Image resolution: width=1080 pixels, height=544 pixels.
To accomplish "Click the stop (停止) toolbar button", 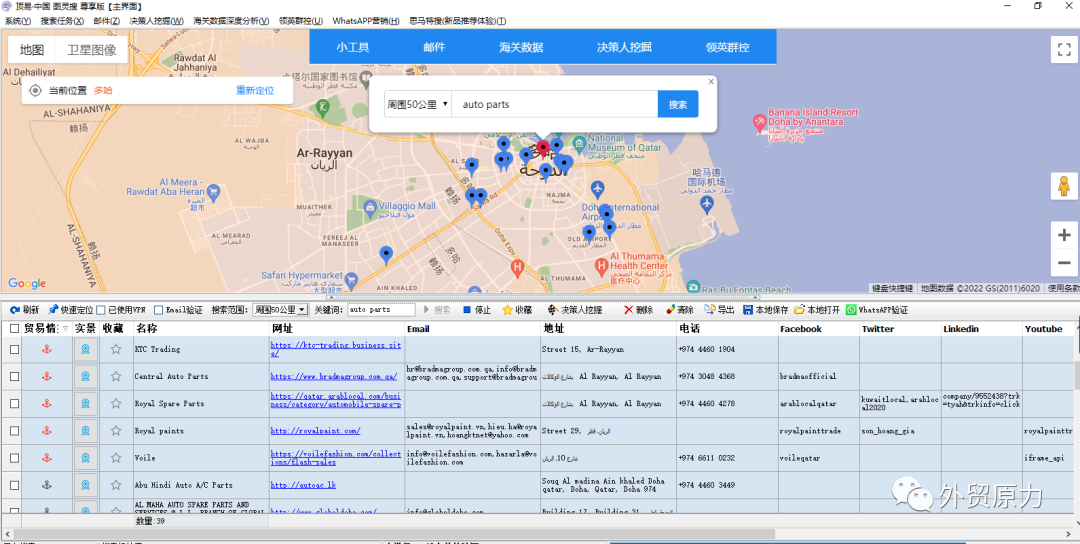I will coord(477,310).
